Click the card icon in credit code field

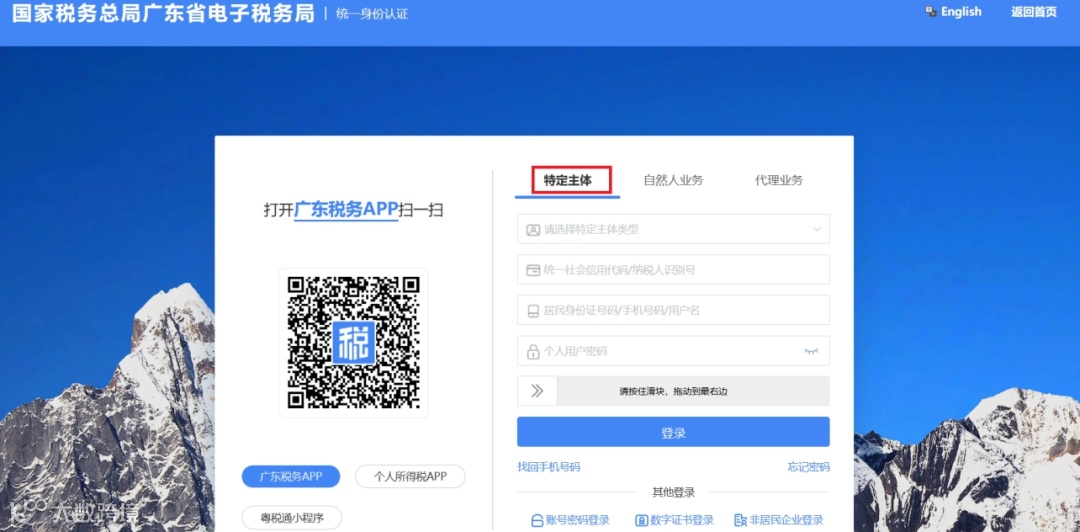pyautogui.click(x=533, y=270)
